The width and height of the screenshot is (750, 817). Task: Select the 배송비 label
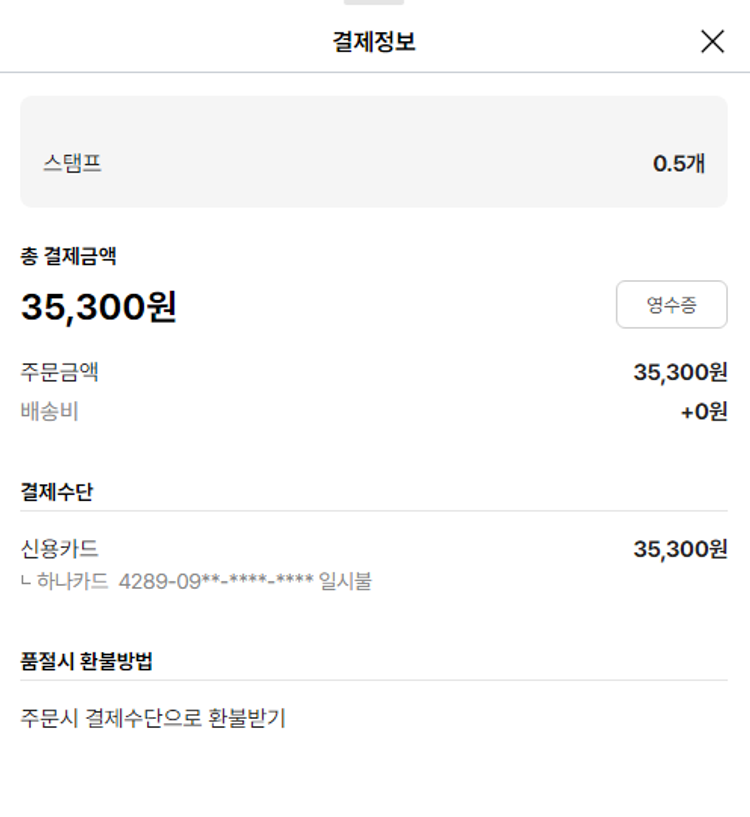pyautogui.click(x=50, y=411)
